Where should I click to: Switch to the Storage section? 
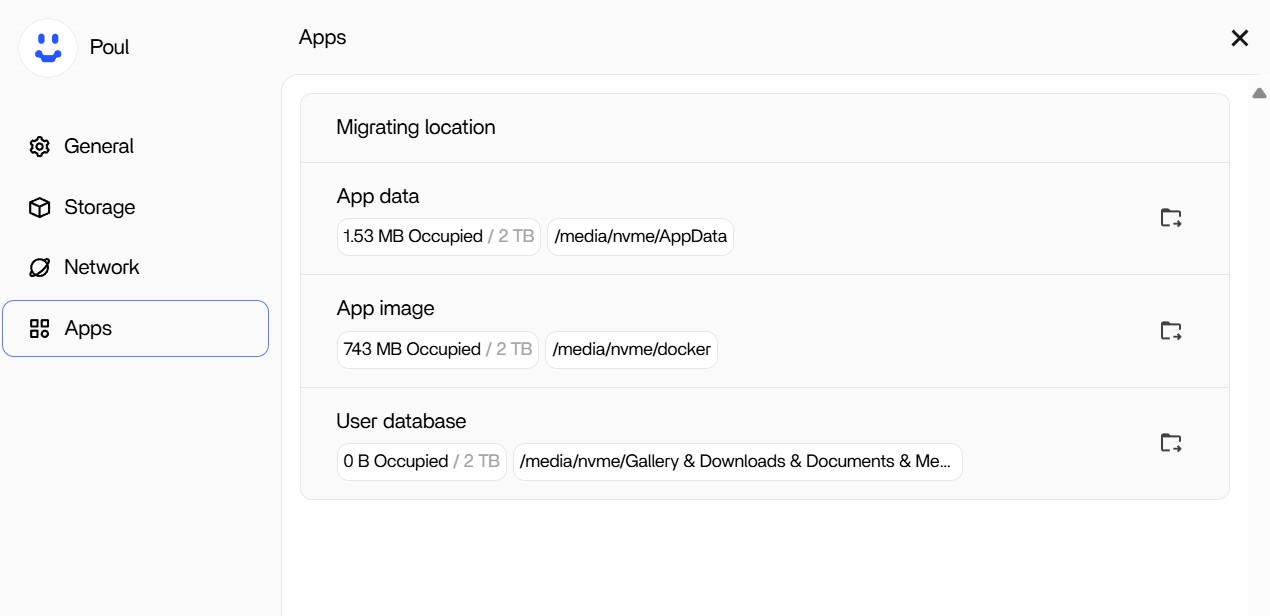tap(99, 207)
